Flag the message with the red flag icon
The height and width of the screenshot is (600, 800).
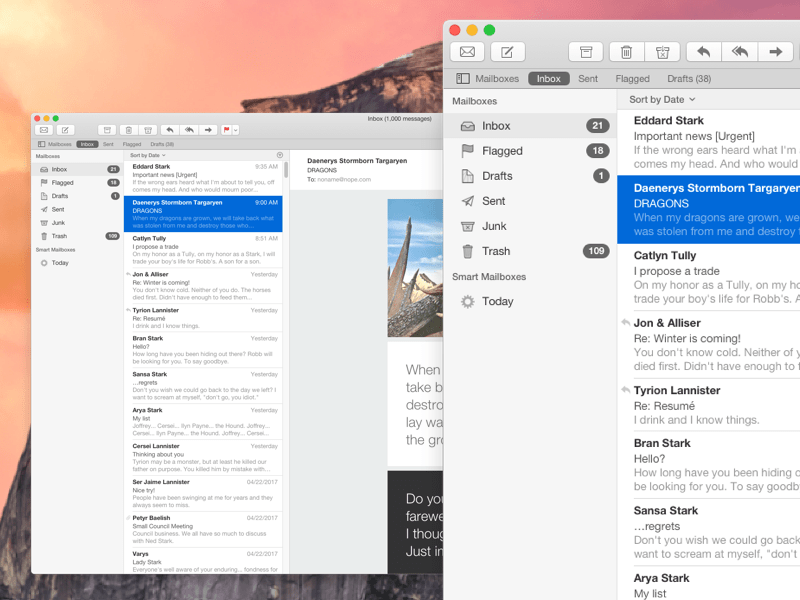[x=226, y=129]
